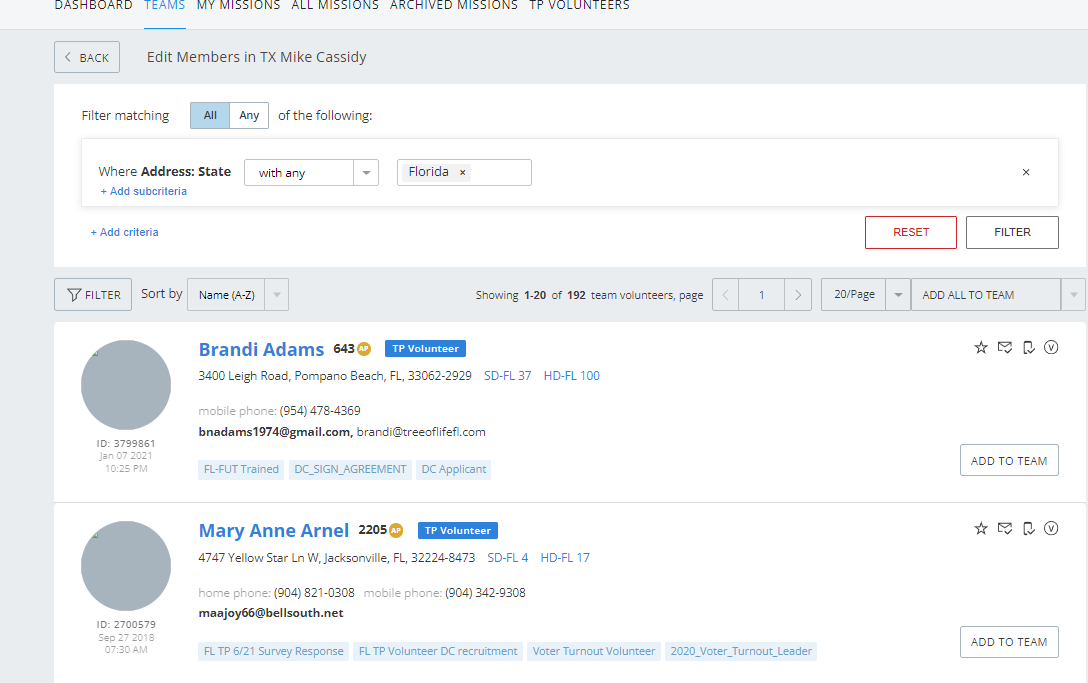Switch to TP Volunteers tab
This screenshot has height=683, width=1088.
(579, 6)
